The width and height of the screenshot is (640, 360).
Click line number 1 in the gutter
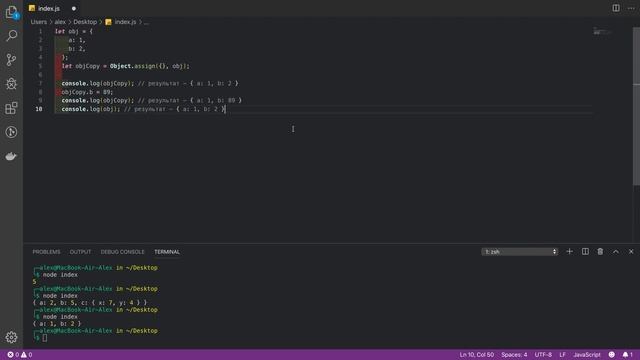(40, 31)
